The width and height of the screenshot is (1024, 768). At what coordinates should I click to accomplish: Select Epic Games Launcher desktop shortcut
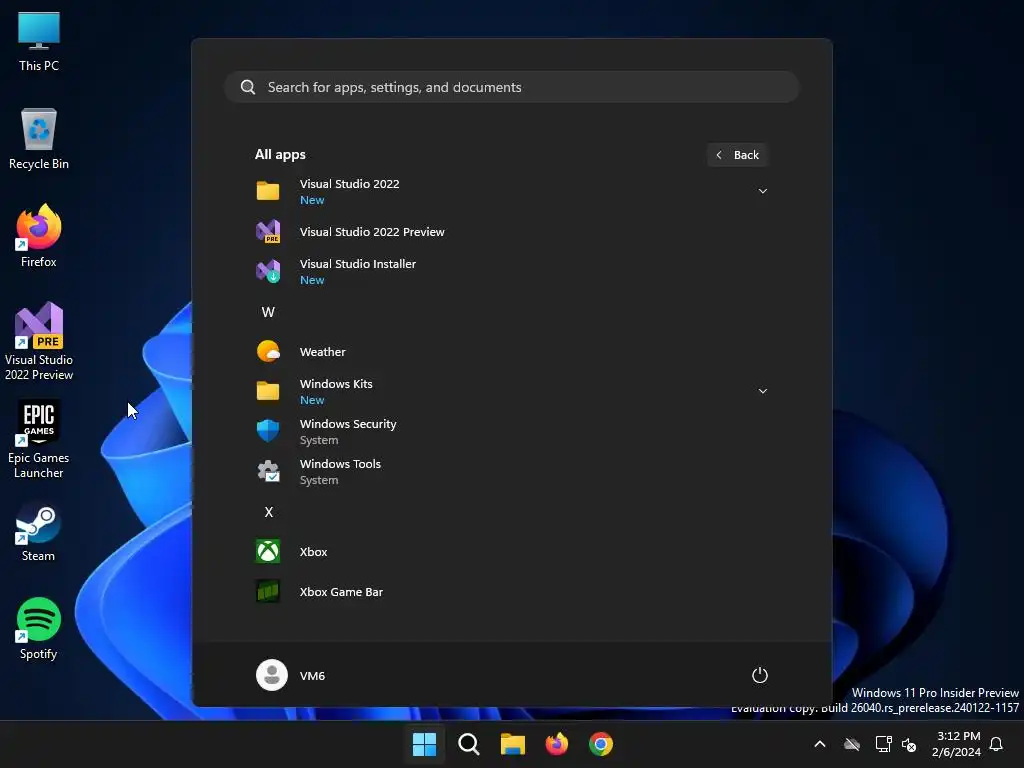(x=39, y=440)
